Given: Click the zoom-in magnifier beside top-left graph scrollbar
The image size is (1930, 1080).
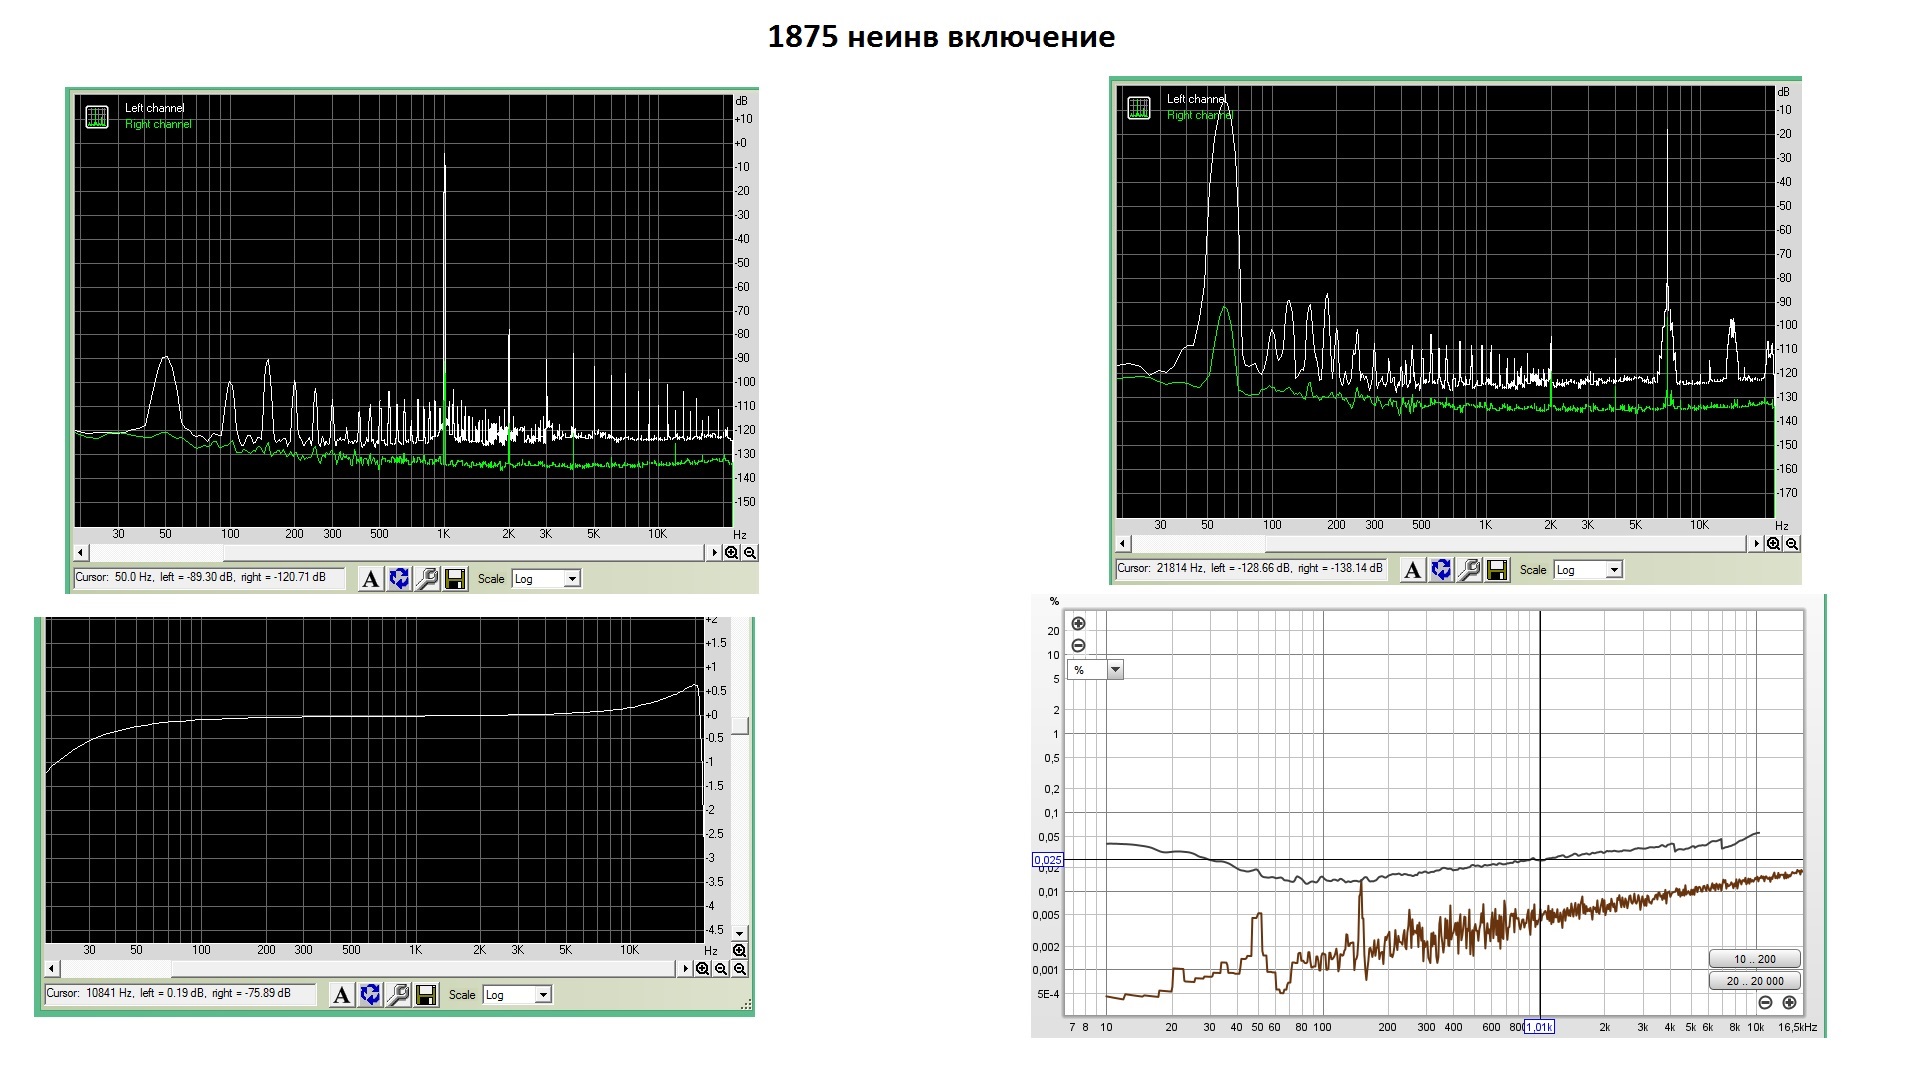Looking at the screenshot, I should click(x=732, y=553).
